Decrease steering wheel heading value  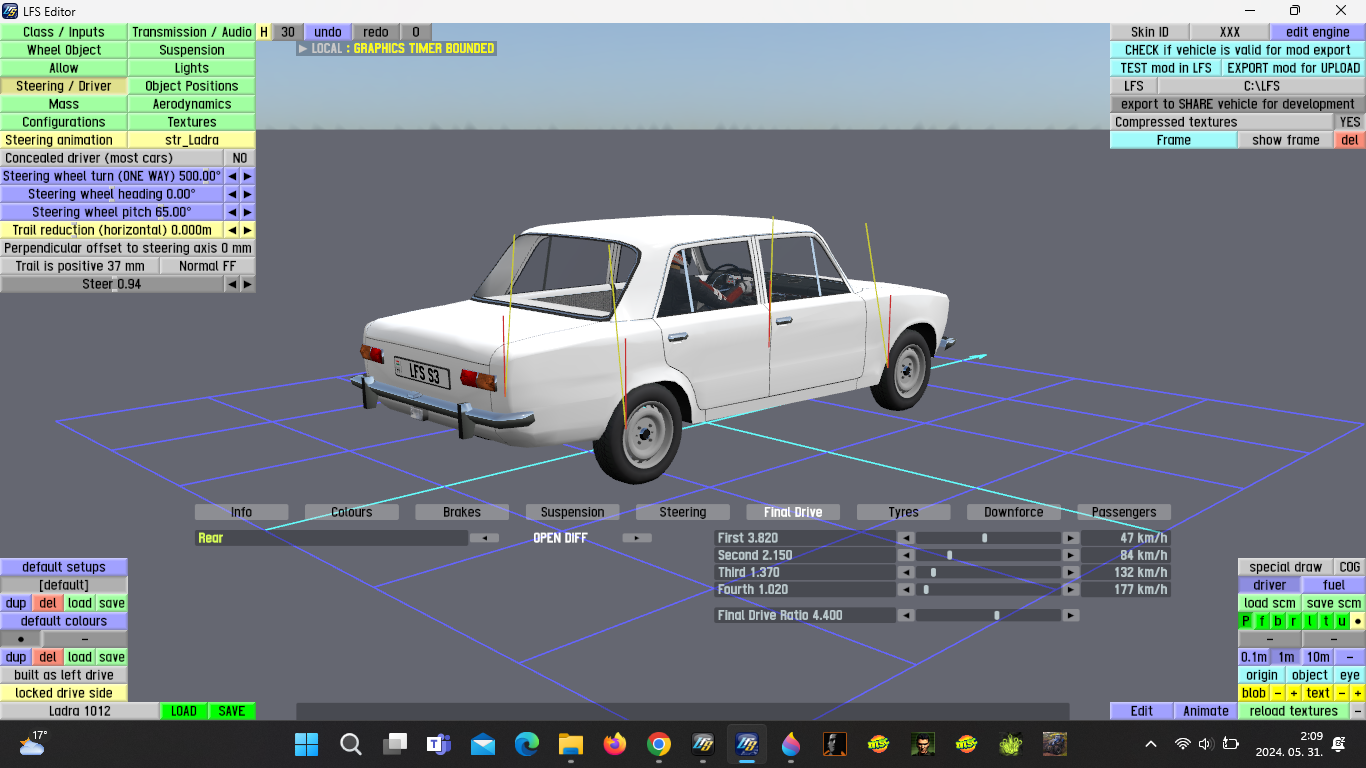[232, 194]
